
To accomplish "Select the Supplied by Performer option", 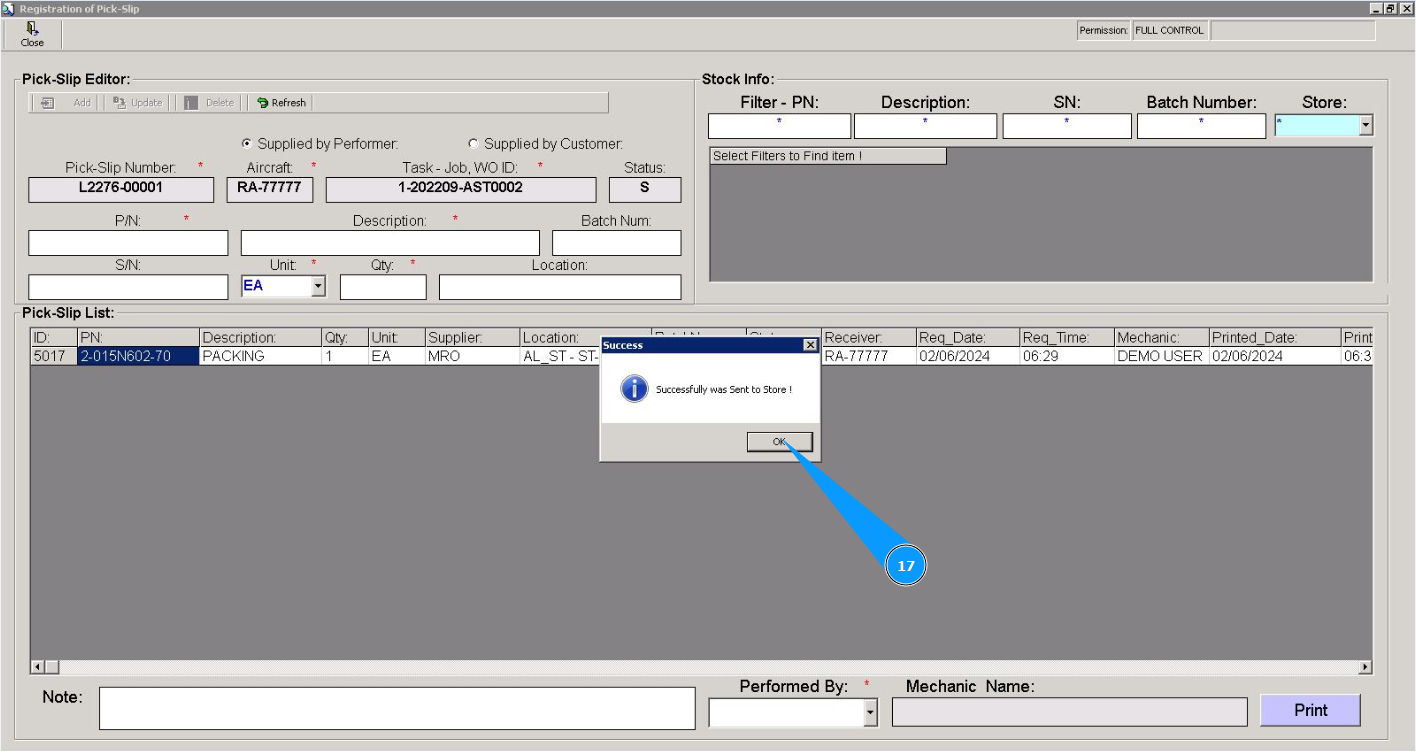I will [247, 144].
